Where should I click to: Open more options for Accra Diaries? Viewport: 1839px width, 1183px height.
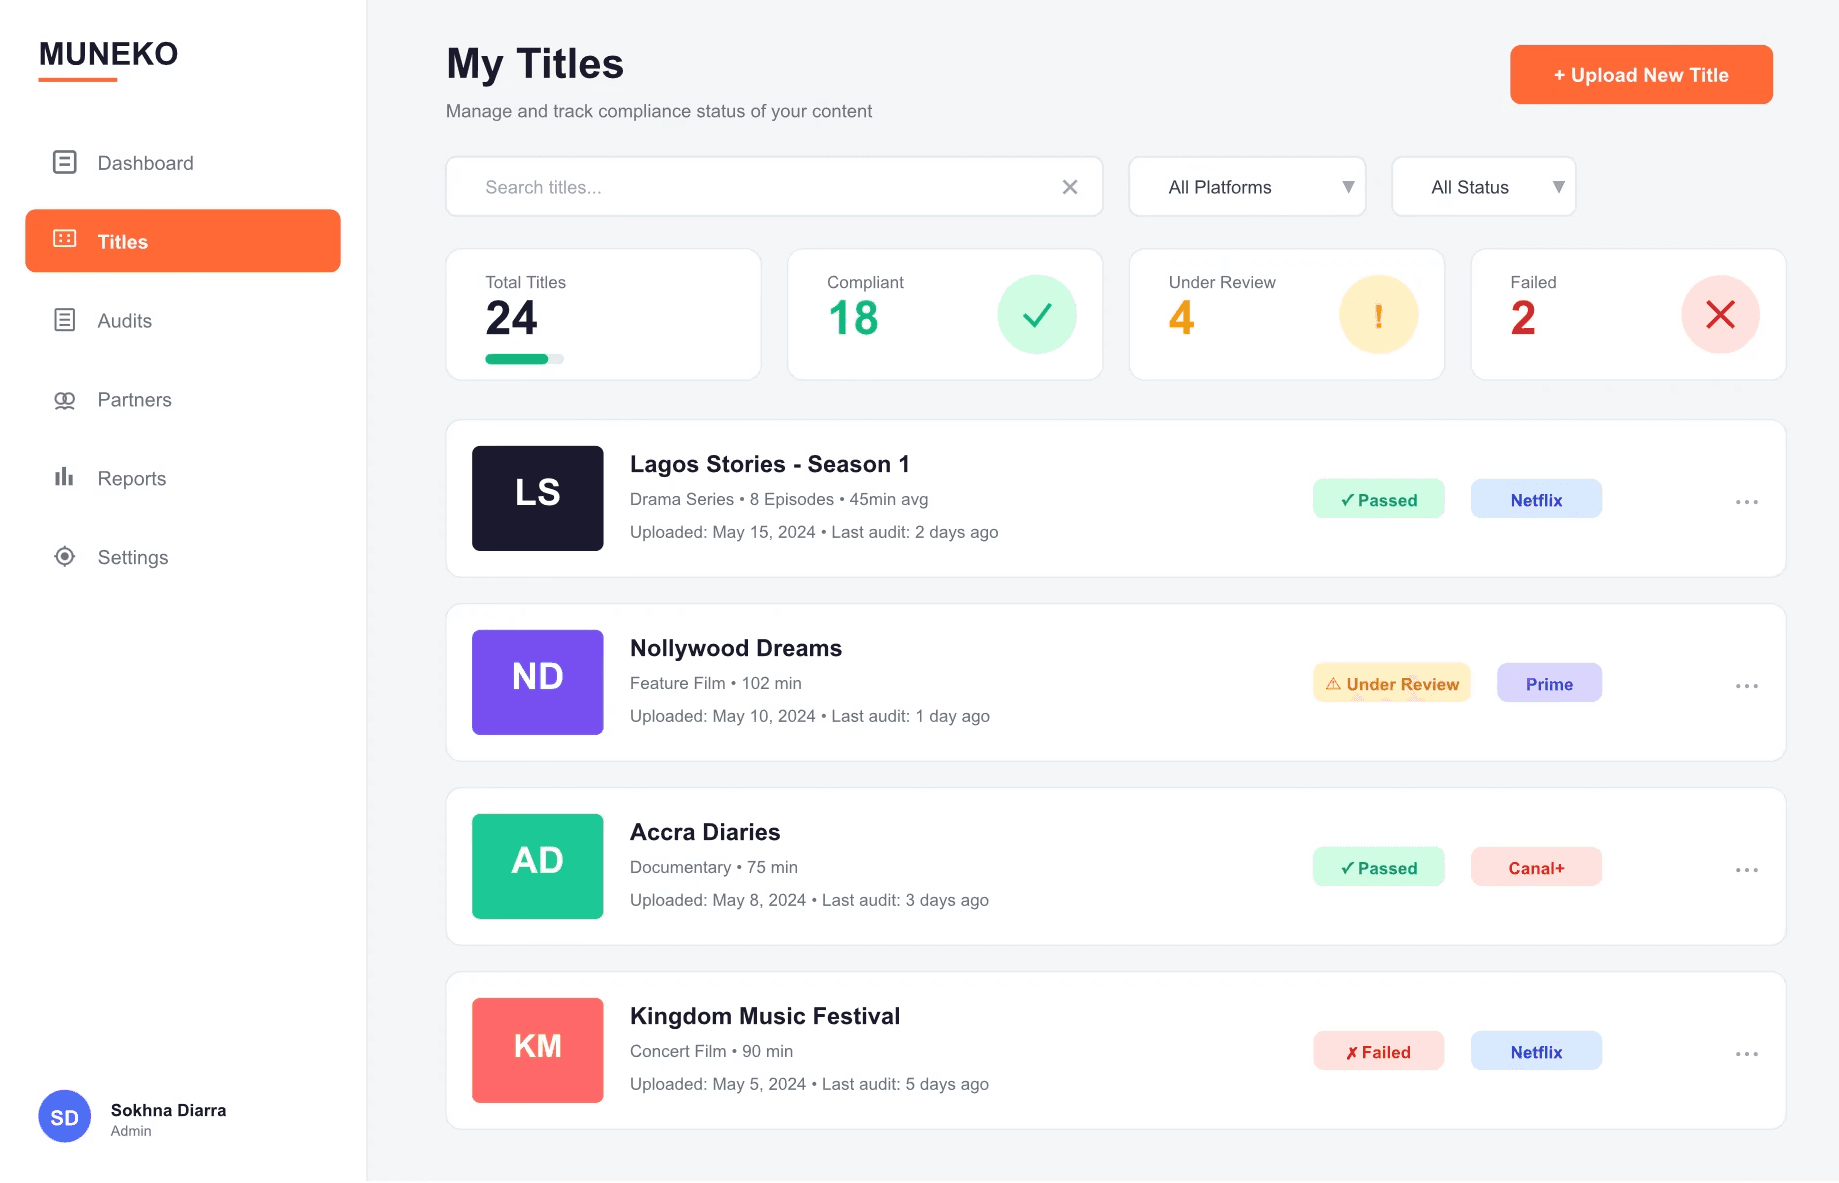1747,869
